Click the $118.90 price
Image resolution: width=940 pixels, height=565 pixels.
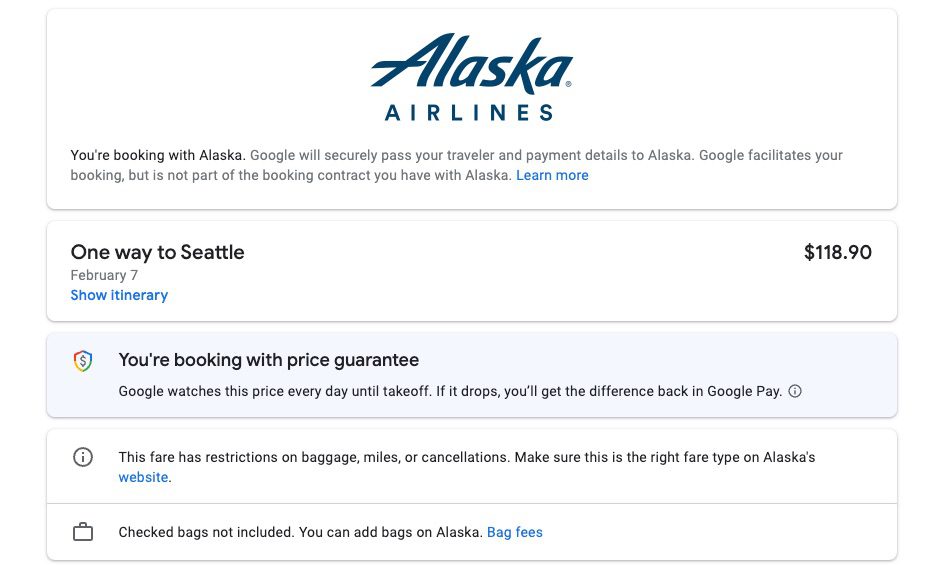837,253
